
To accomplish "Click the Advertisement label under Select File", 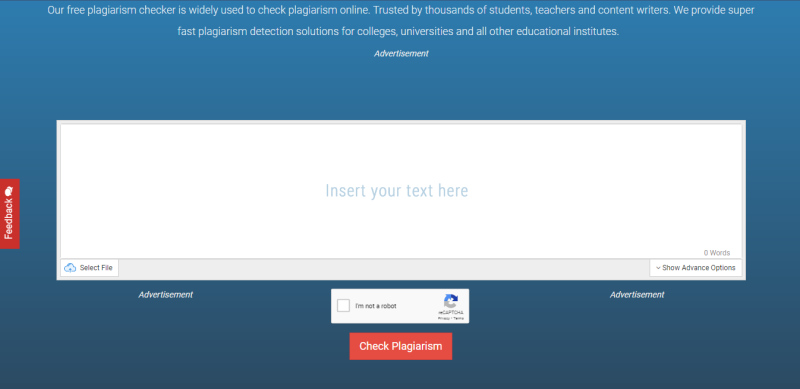I will 165,295.
